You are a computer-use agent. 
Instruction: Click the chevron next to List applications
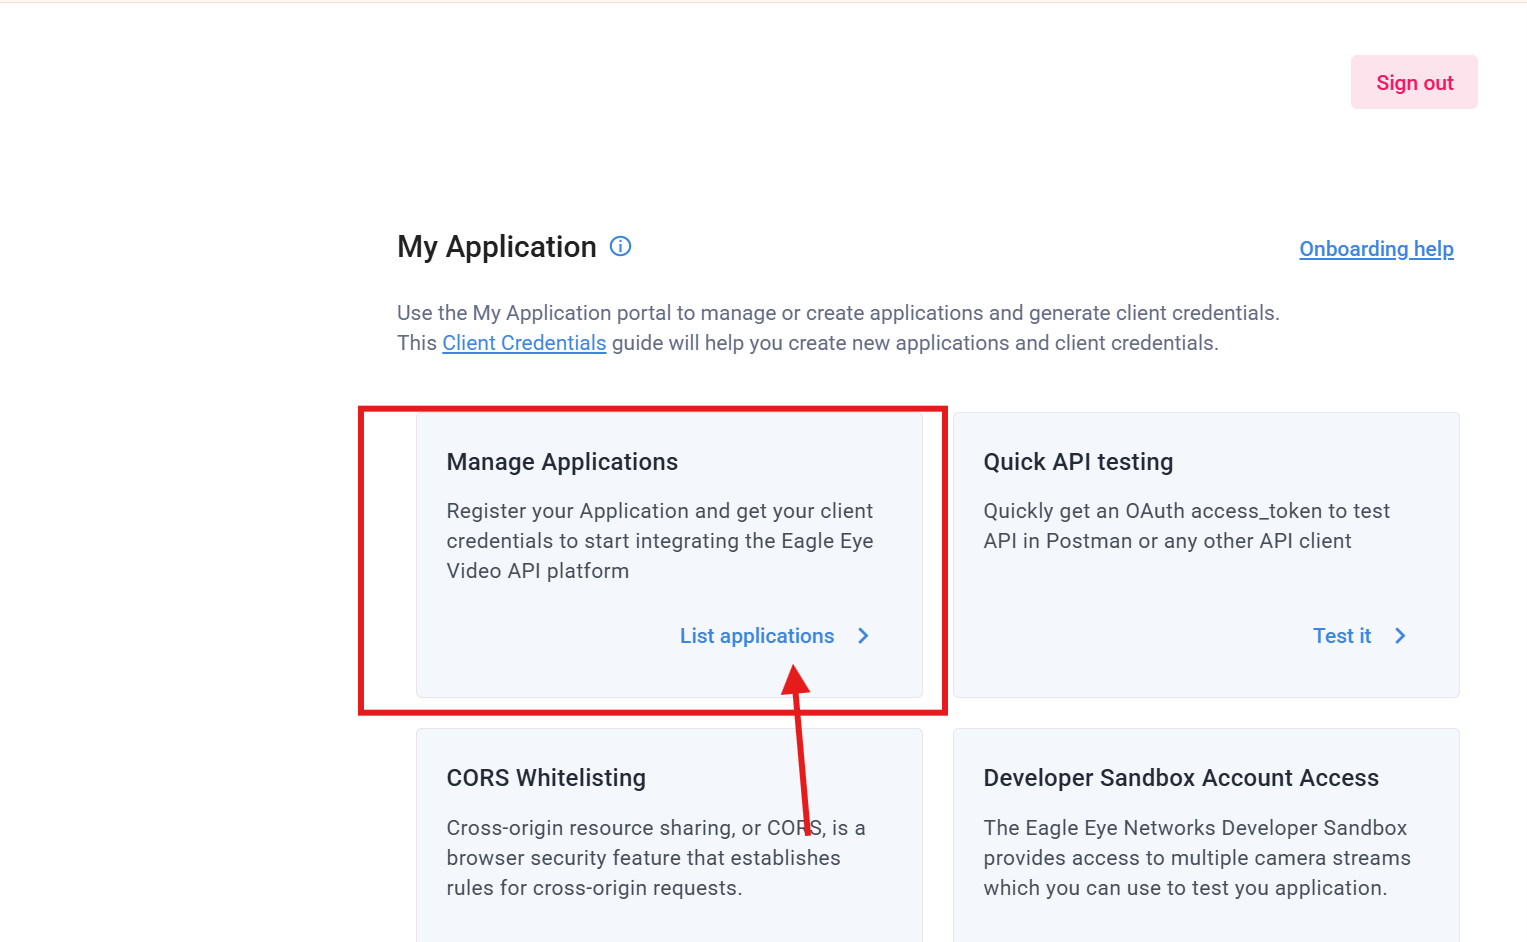863,636
